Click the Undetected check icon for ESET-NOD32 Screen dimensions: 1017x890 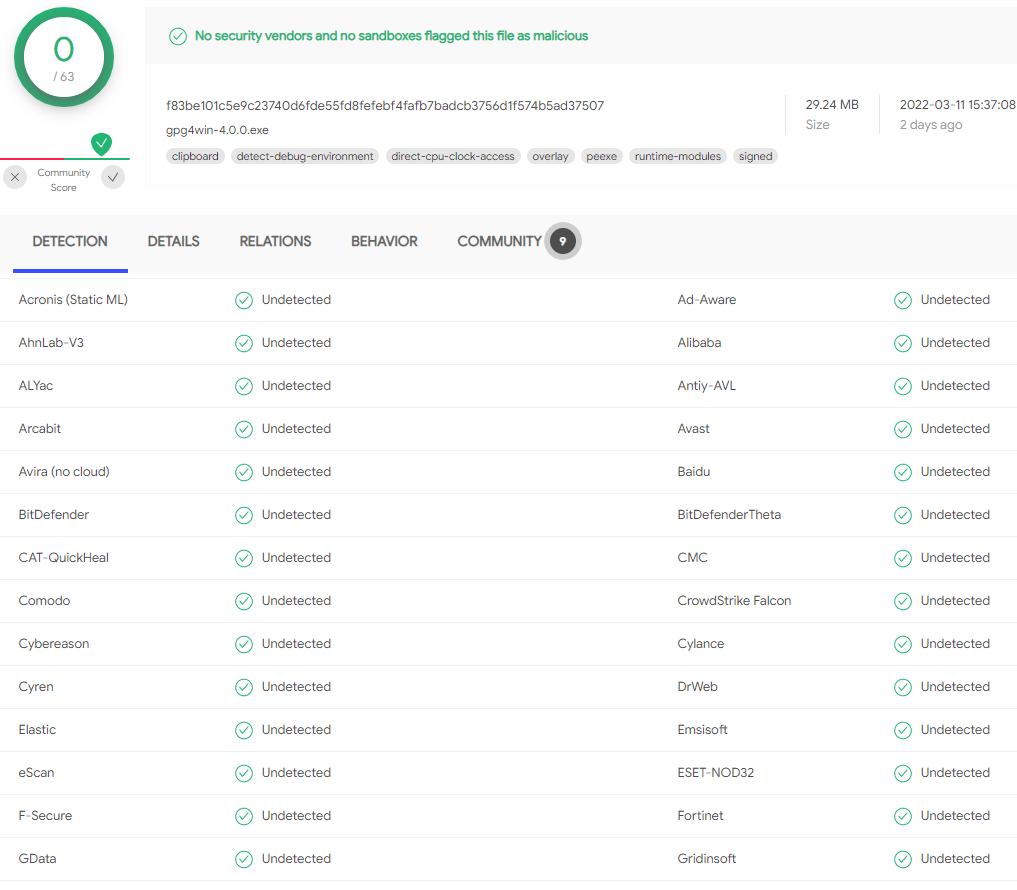coord(903,773)
